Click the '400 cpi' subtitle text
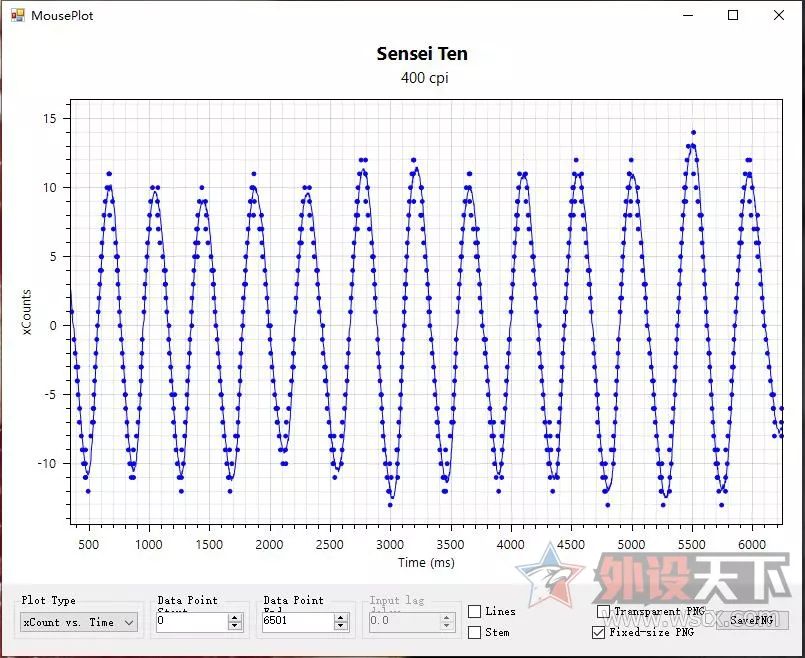Viewport: 805px width, 658px height. [x=425, y=78]
